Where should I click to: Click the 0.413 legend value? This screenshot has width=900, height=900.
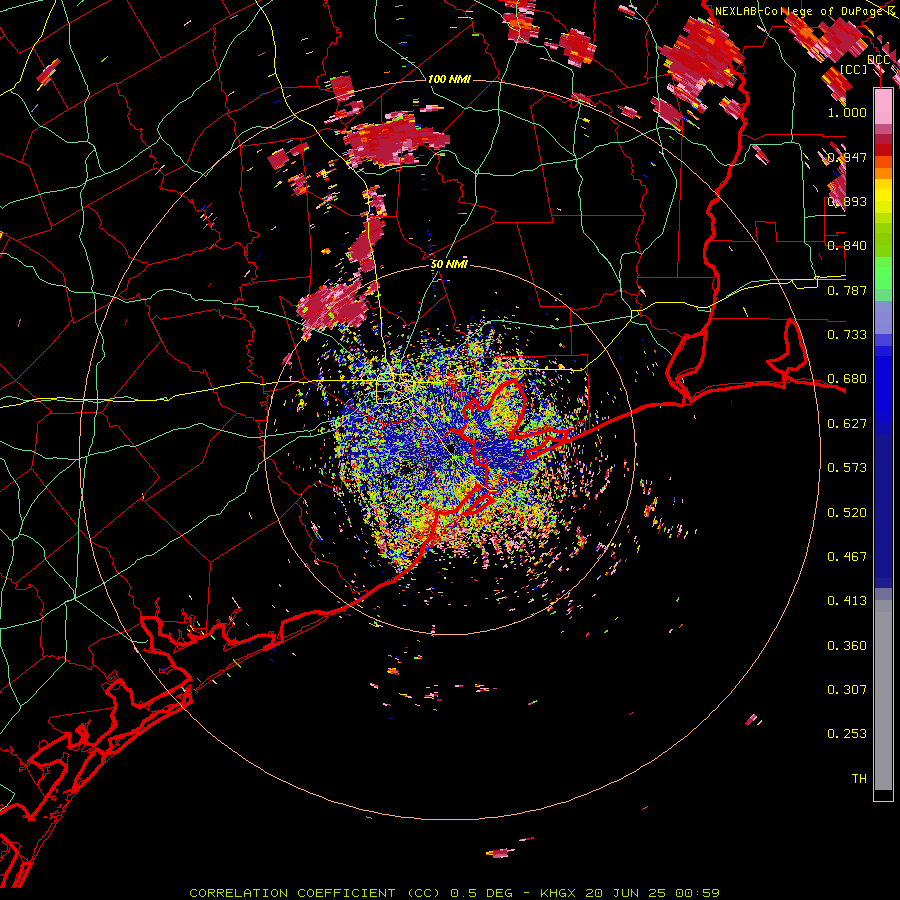[847, 600]
